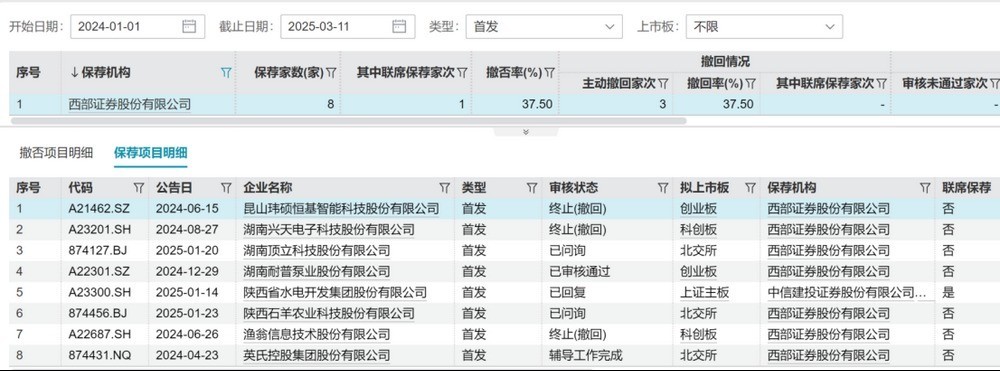Click filter icon next to 保荐家数(家)
The width and height of the screenshot is (1000, 371).
coord(331,73)
